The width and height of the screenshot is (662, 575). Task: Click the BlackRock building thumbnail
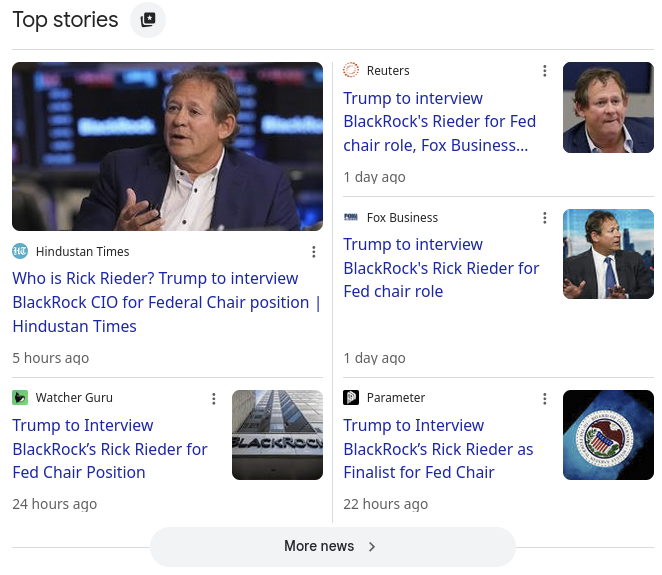click(x=277, y=435)
